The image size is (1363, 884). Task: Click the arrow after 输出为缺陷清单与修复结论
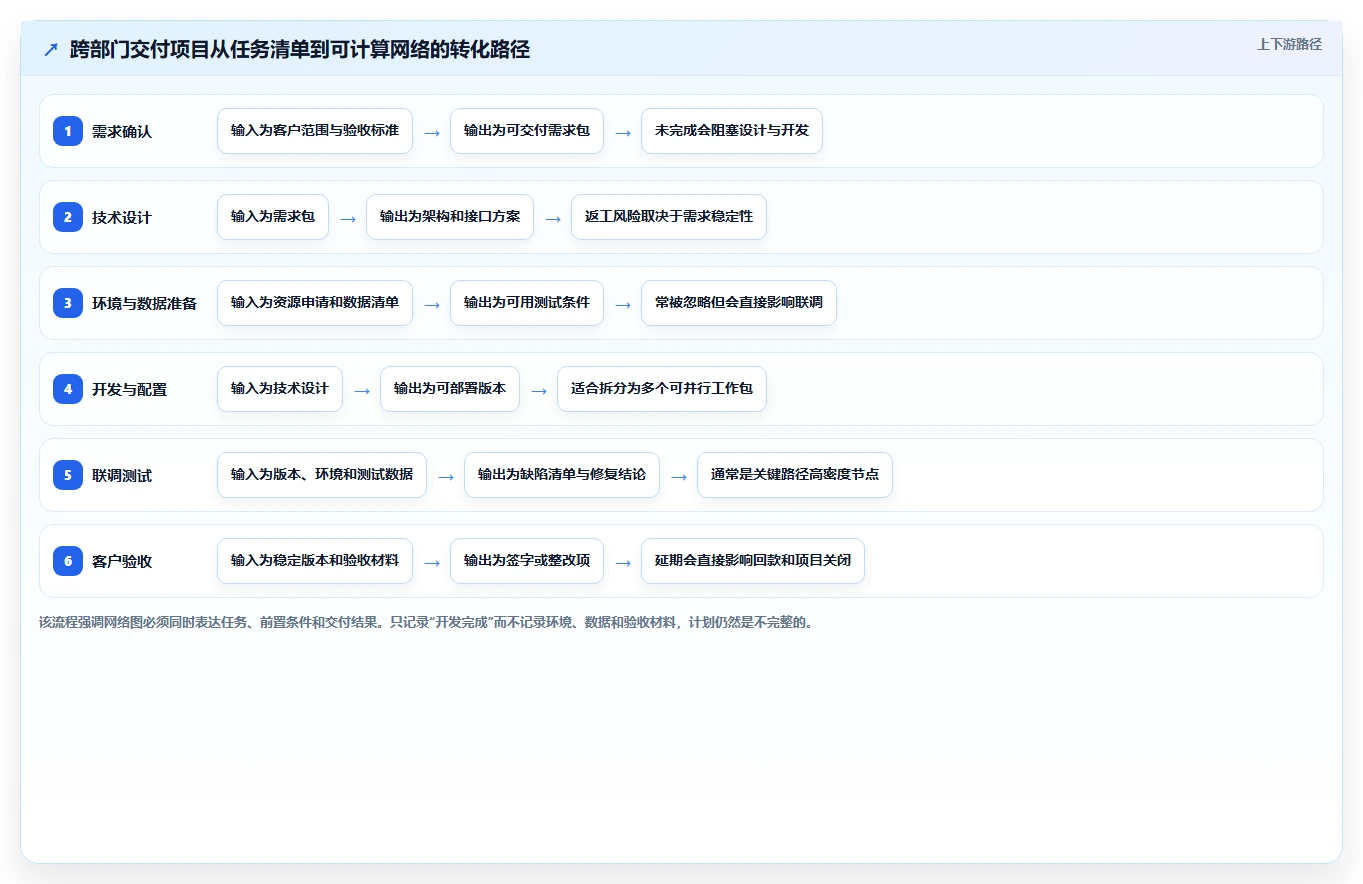coord(679,476)
